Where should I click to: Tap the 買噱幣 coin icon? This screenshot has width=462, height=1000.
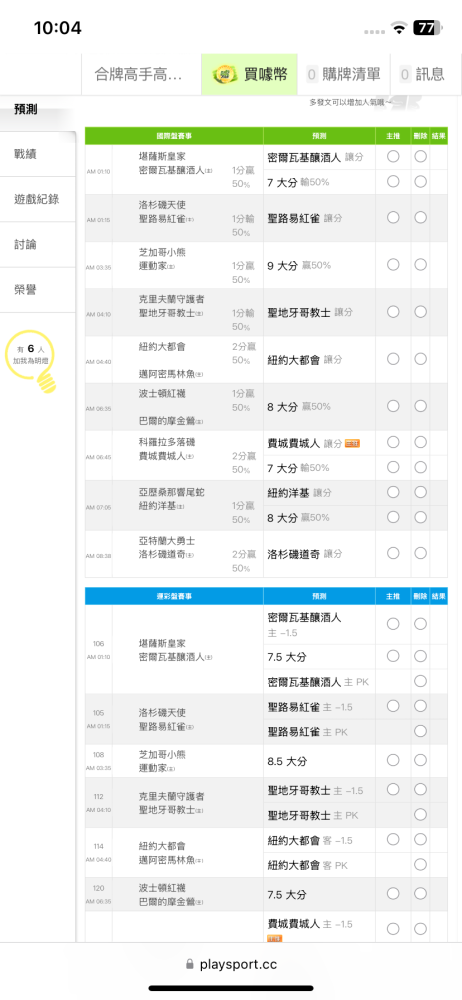tap(225, 75)
